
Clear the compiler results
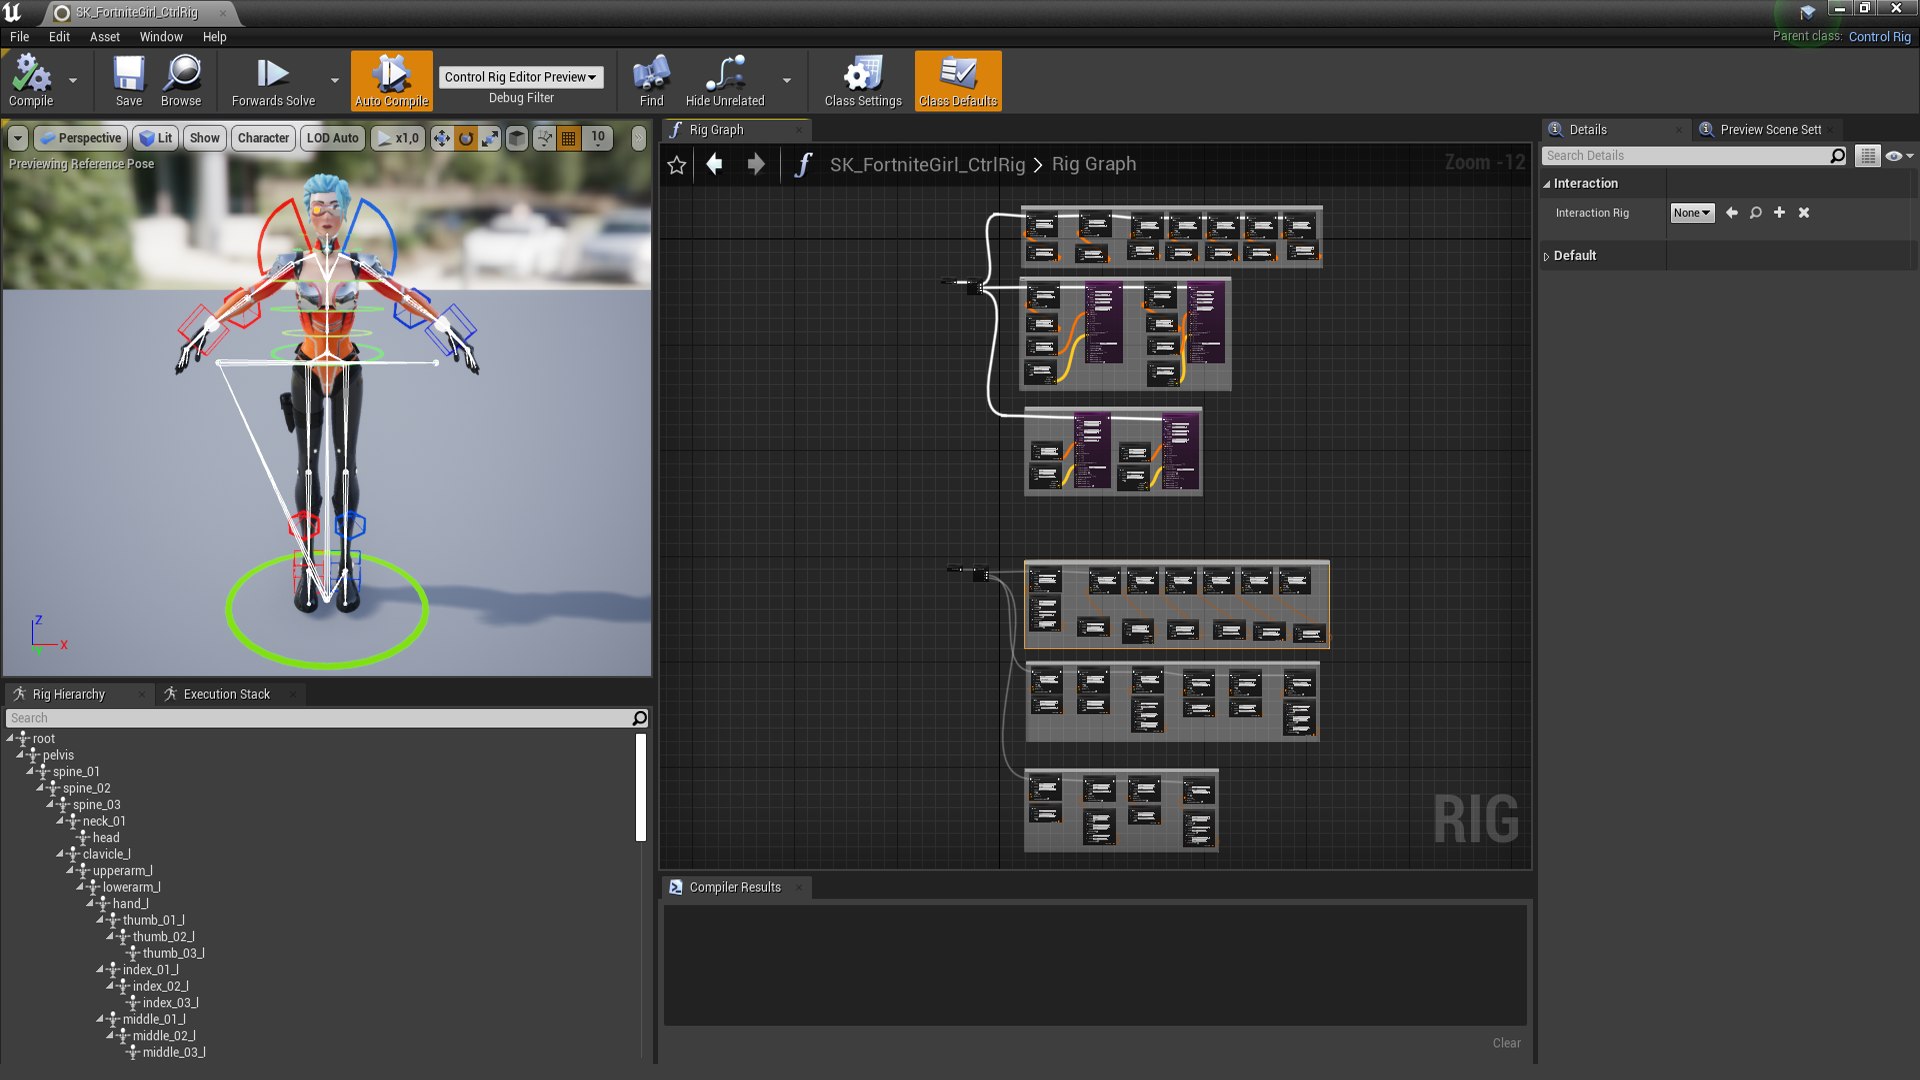tap(1506, 1043)
